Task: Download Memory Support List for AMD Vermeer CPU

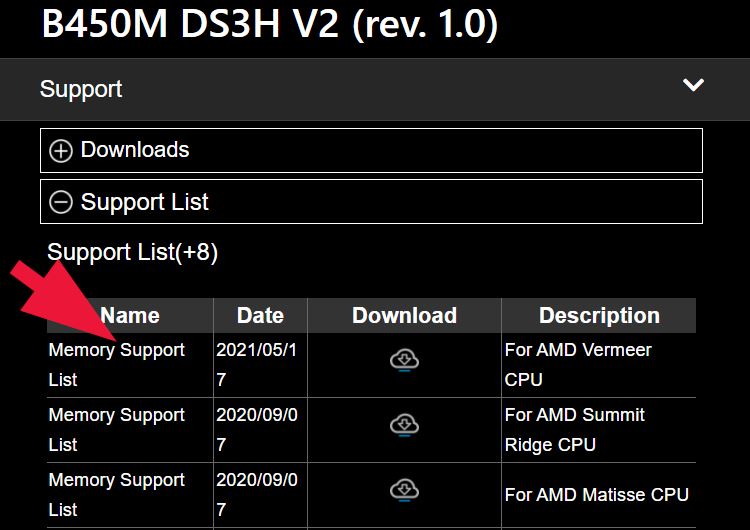Action: pyautogui.click(x=404, y=361)
